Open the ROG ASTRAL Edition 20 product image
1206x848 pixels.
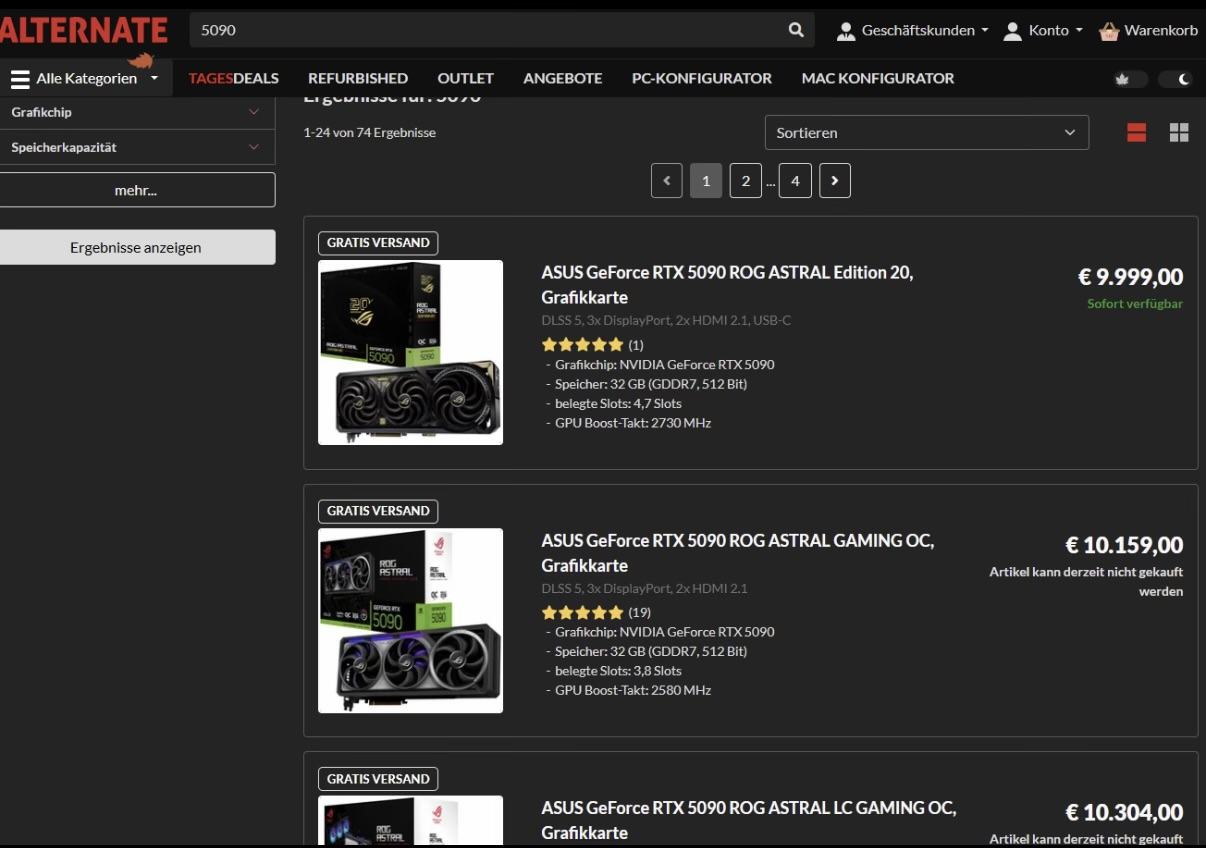pyautogui.click(x=410, y=352)
